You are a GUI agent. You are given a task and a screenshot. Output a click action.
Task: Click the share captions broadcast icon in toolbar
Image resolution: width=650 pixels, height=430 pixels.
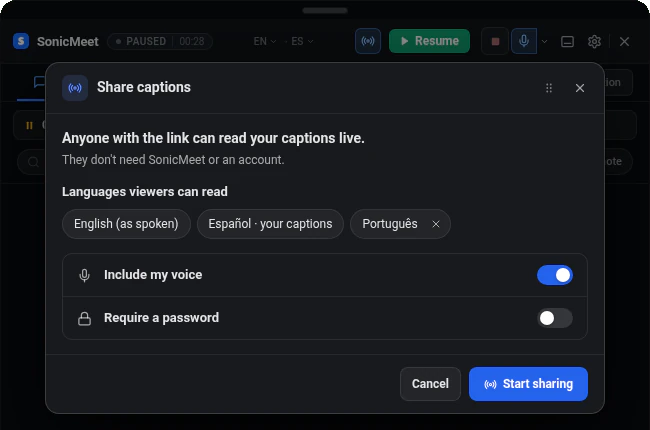coord(368,41)
